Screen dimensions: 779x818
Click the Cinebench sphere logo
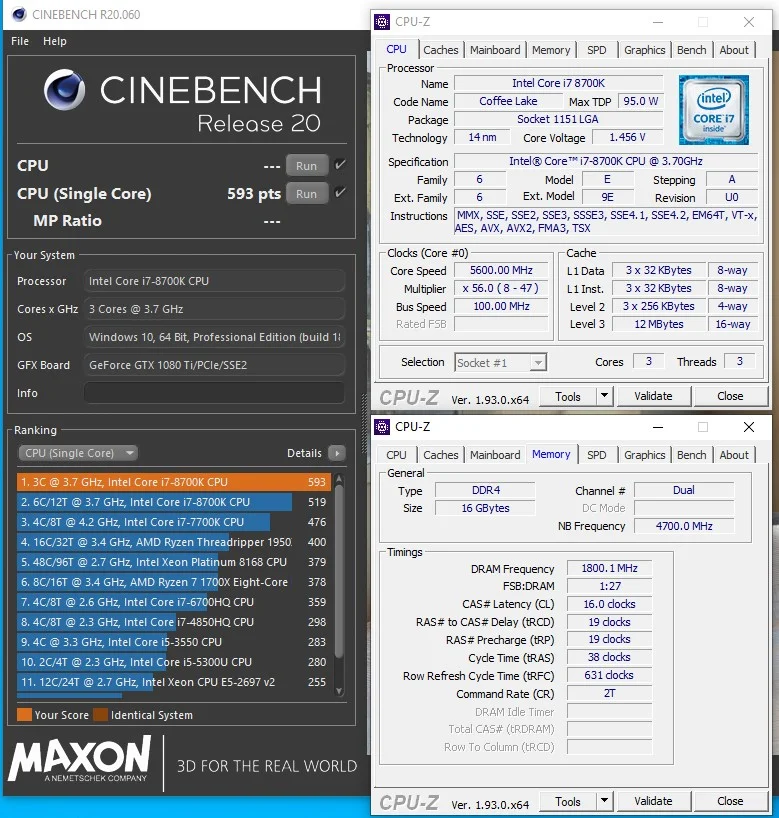coord(64,89)
